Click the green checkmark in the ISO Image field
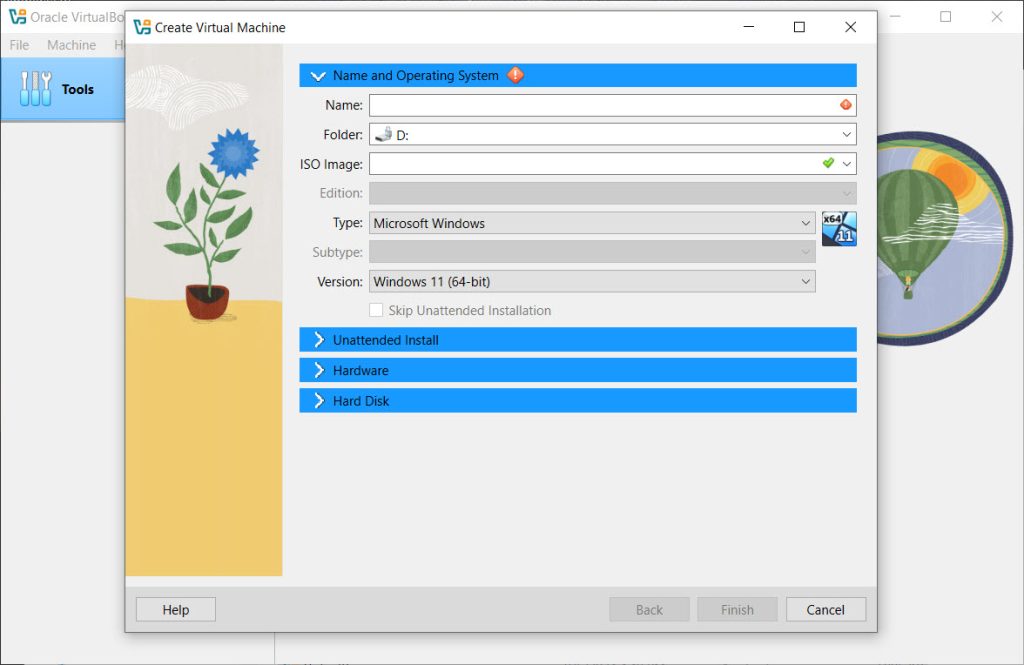Viewport: 1024px width, 665px height. point(828,163)
